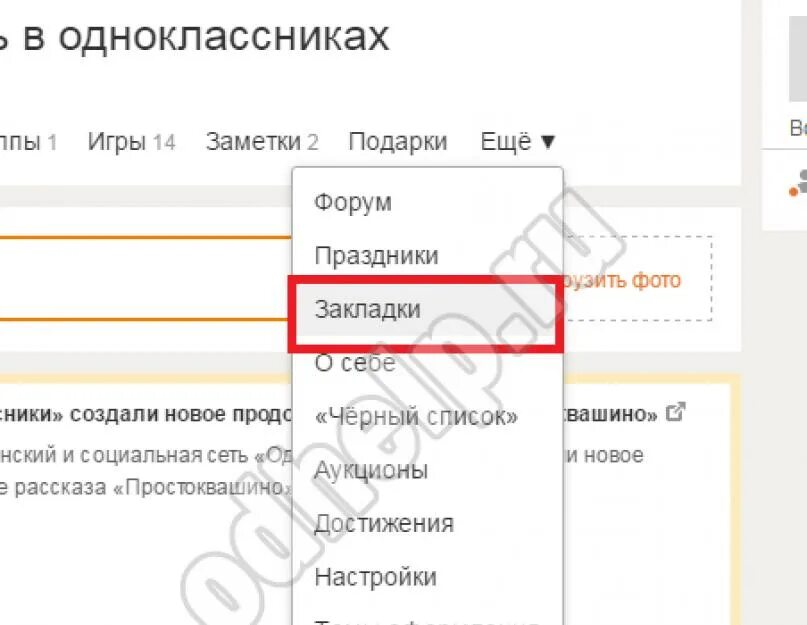Viewport: 807px width, 625px height.
Task: Click the orange-bordered status input field
Action: click(146, 279)
